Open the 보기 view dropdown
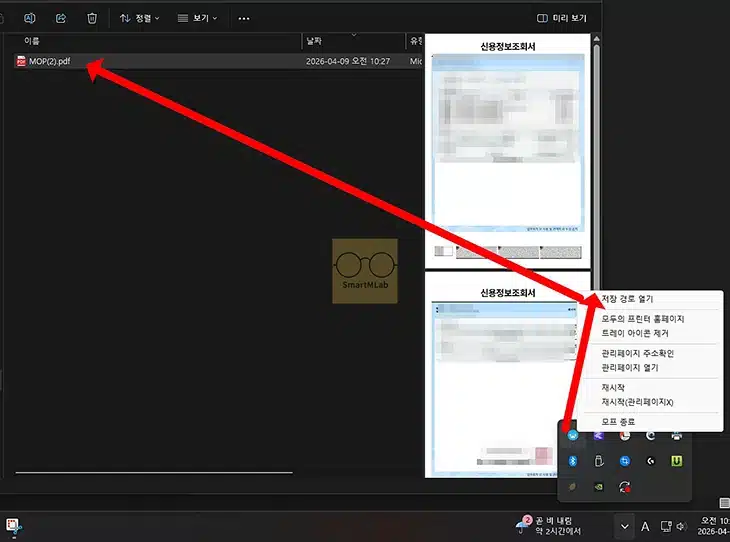 (x=197, y=18)
